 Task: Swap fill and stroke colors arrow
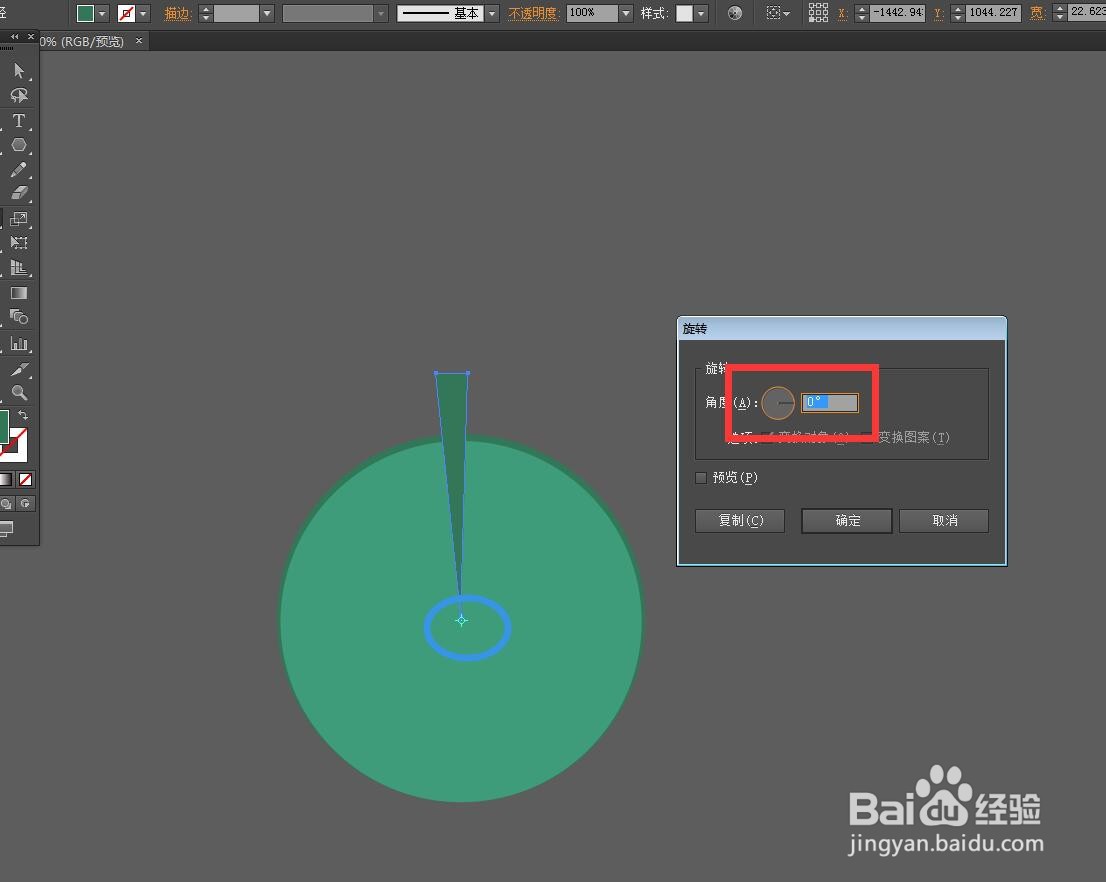(x=23, y=415)
